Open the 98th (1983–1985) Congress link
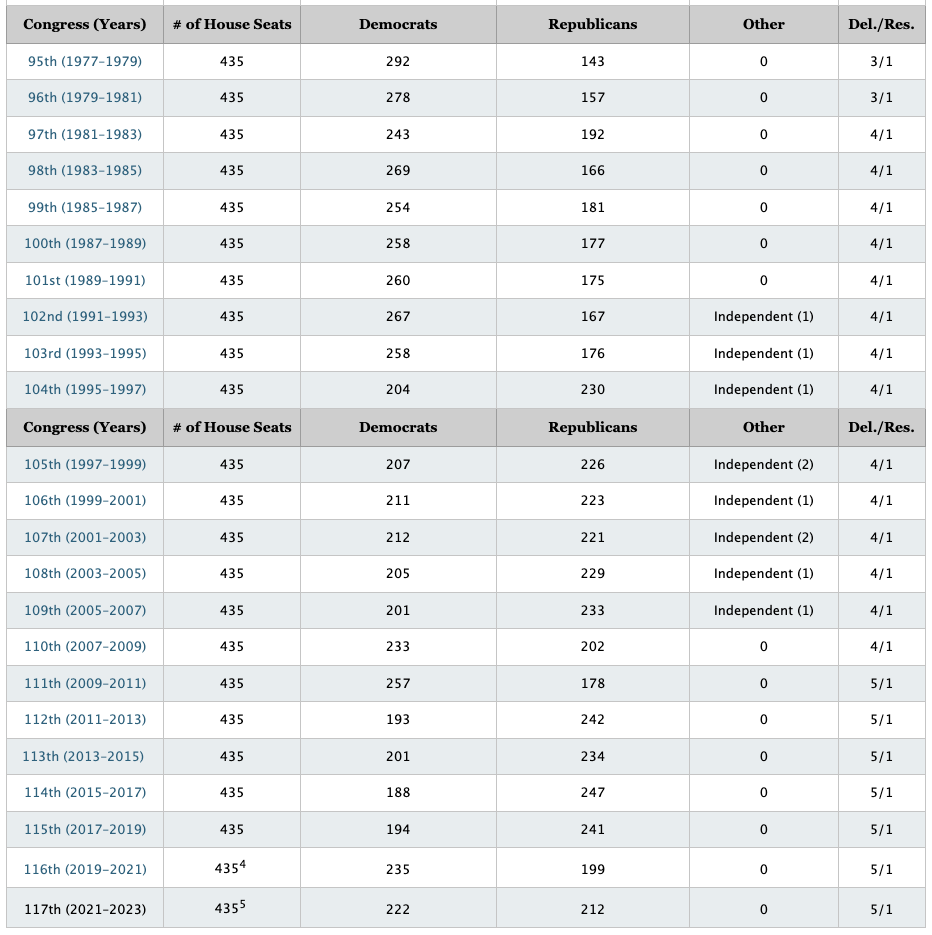This screenshot has height=935, width=932. click(x=85, y=171)
